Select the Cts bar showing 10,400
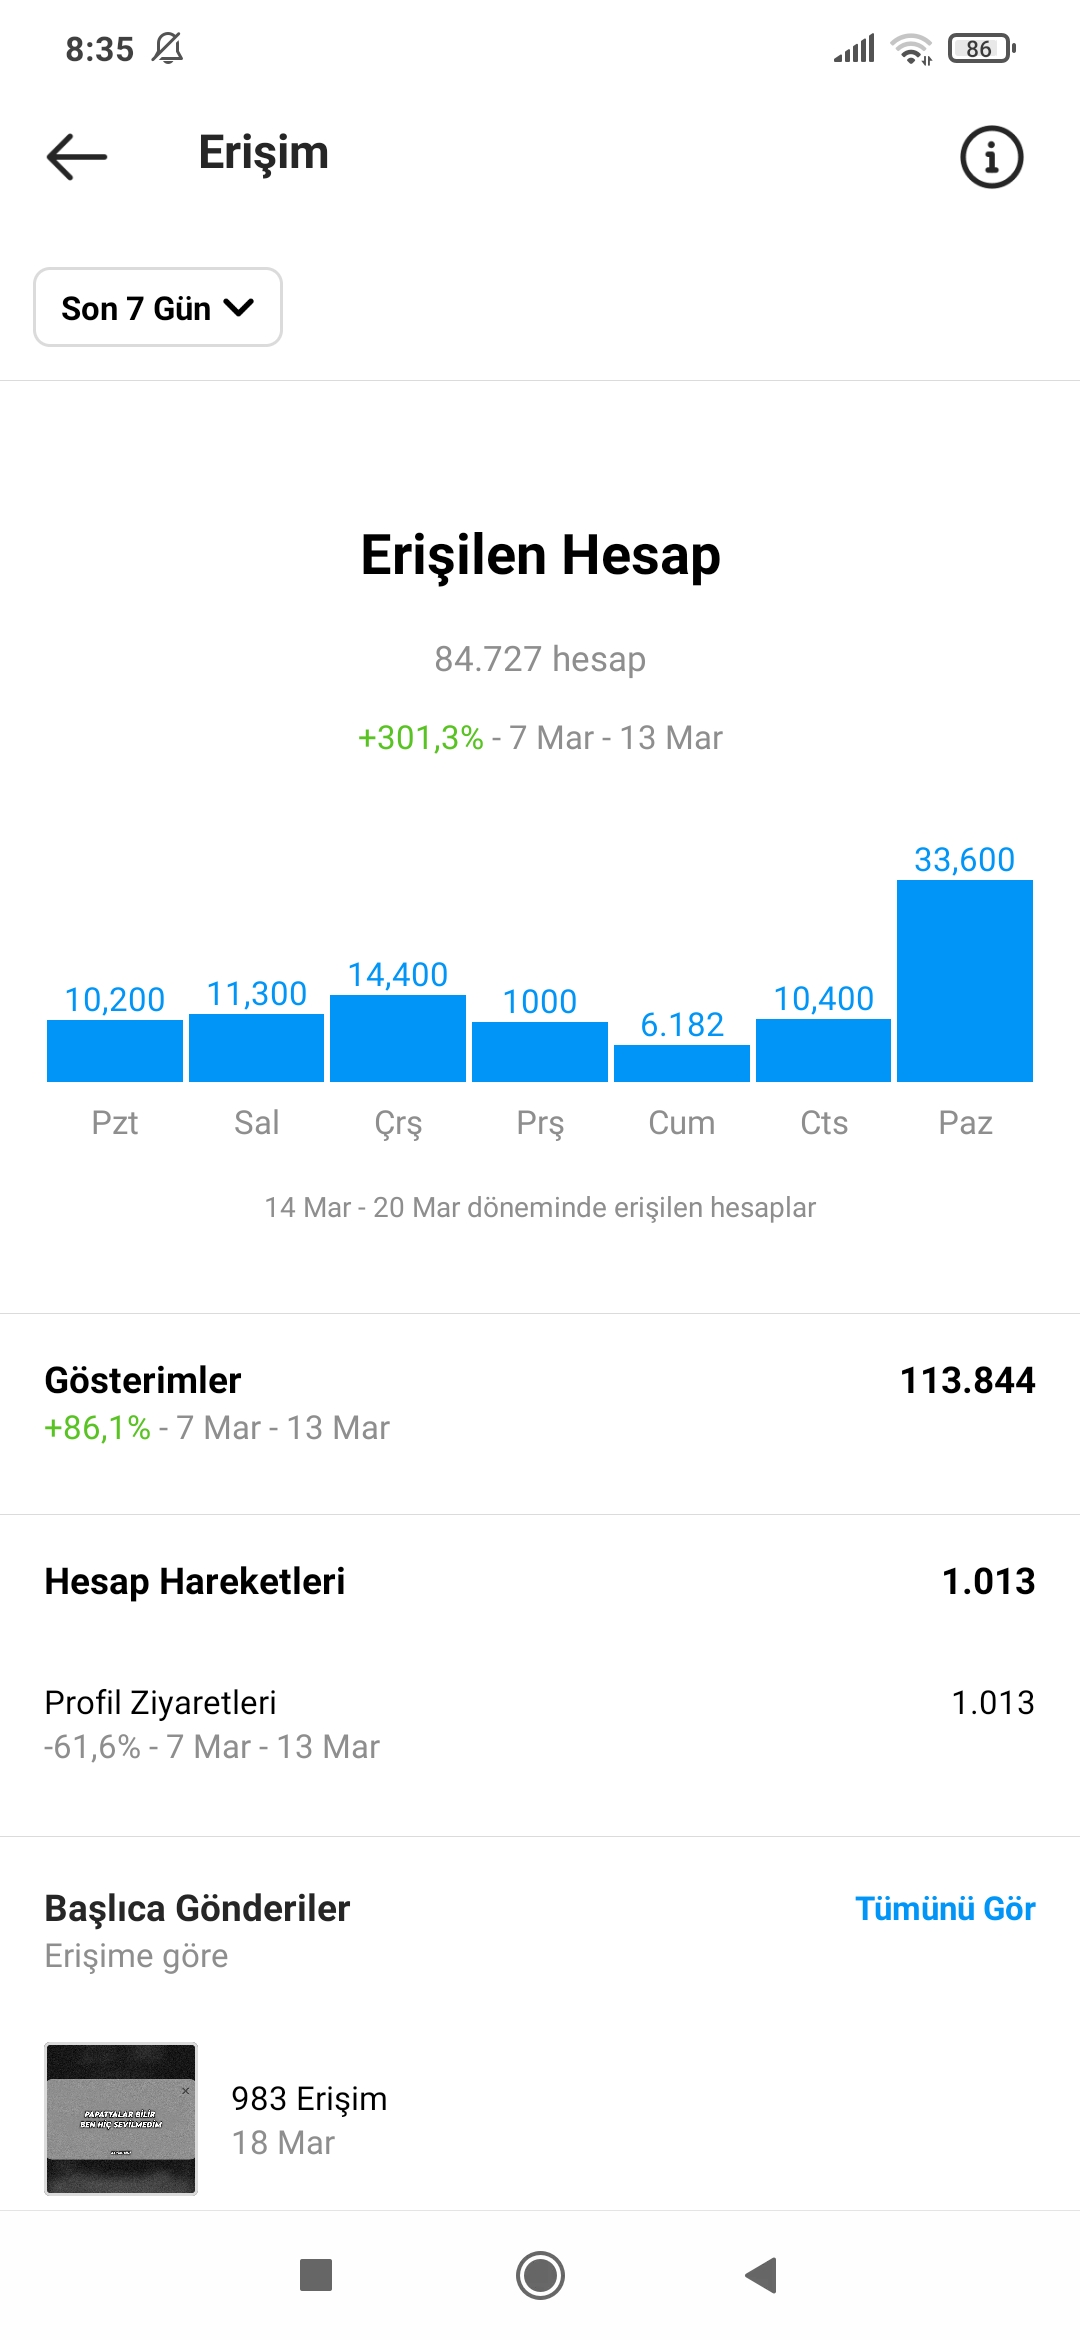Screen dimensions: 1080x2340 [823, 1050]
